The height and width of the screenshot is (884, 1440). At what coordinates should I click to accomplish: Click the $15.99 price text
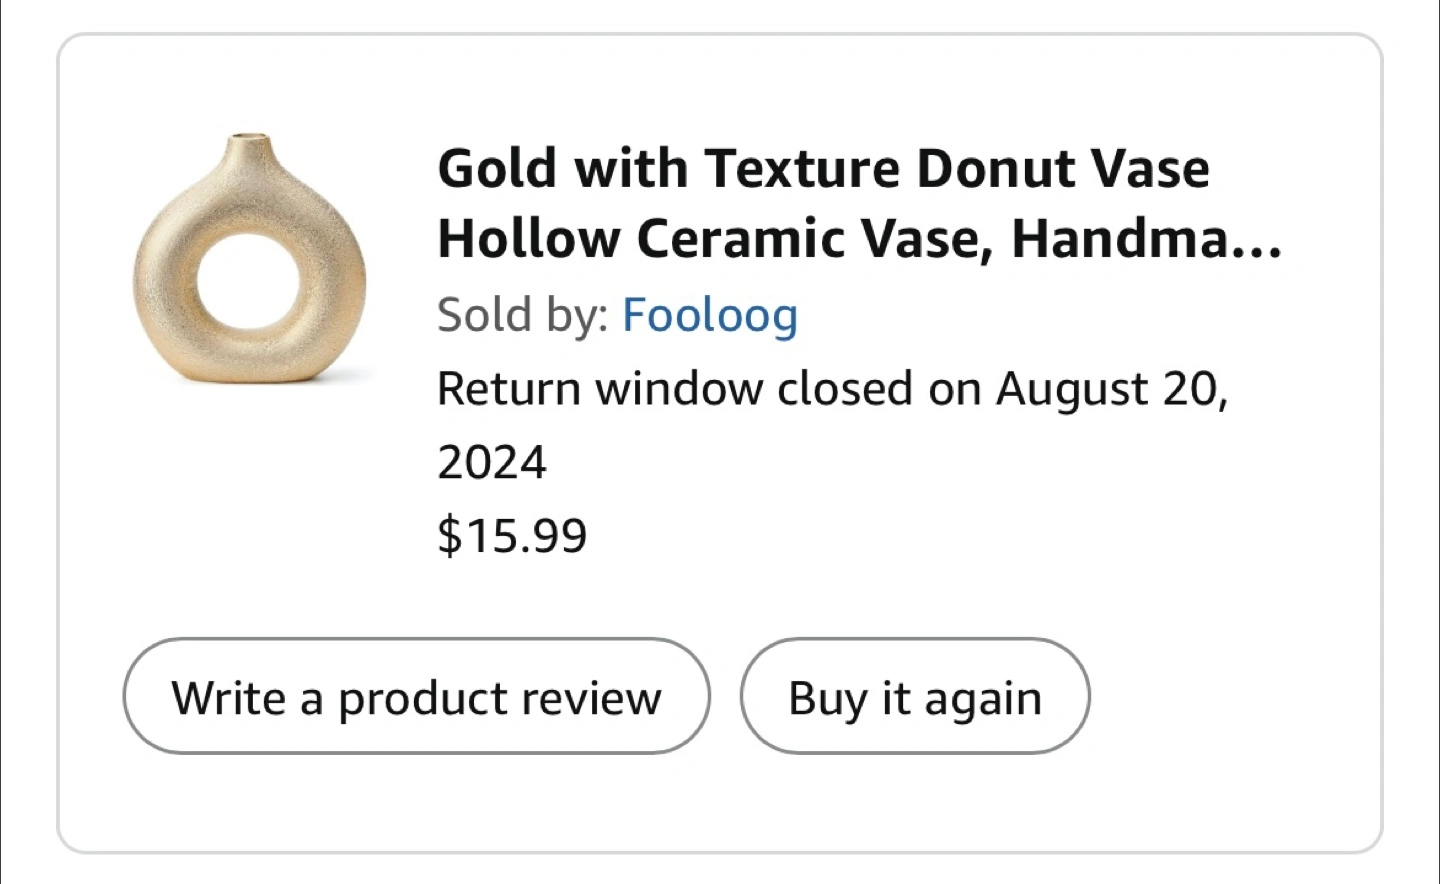pos(512,535)
